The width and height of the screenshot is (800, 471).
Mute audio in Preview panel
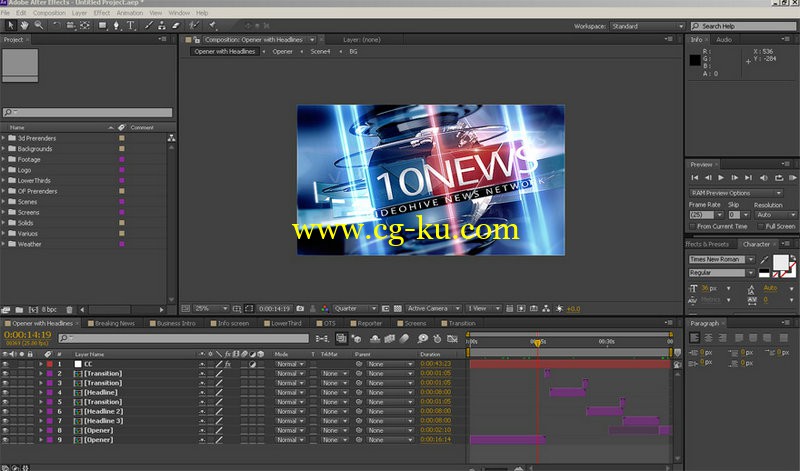click(x=764, y=178)
